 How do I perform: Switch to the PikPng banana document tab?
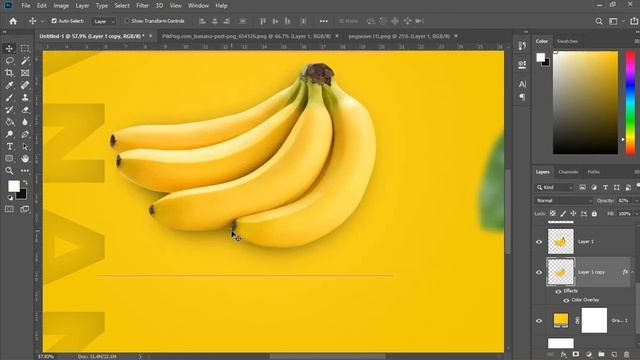(247, 36)
